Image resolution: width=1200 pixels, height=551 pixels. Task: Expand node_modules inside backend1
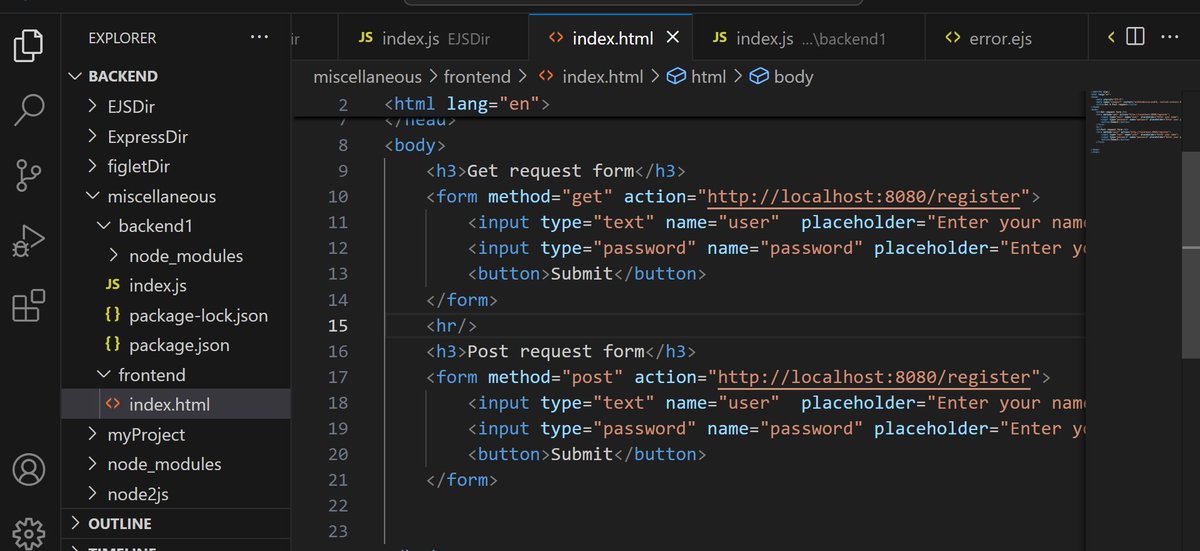click(114, 256)
